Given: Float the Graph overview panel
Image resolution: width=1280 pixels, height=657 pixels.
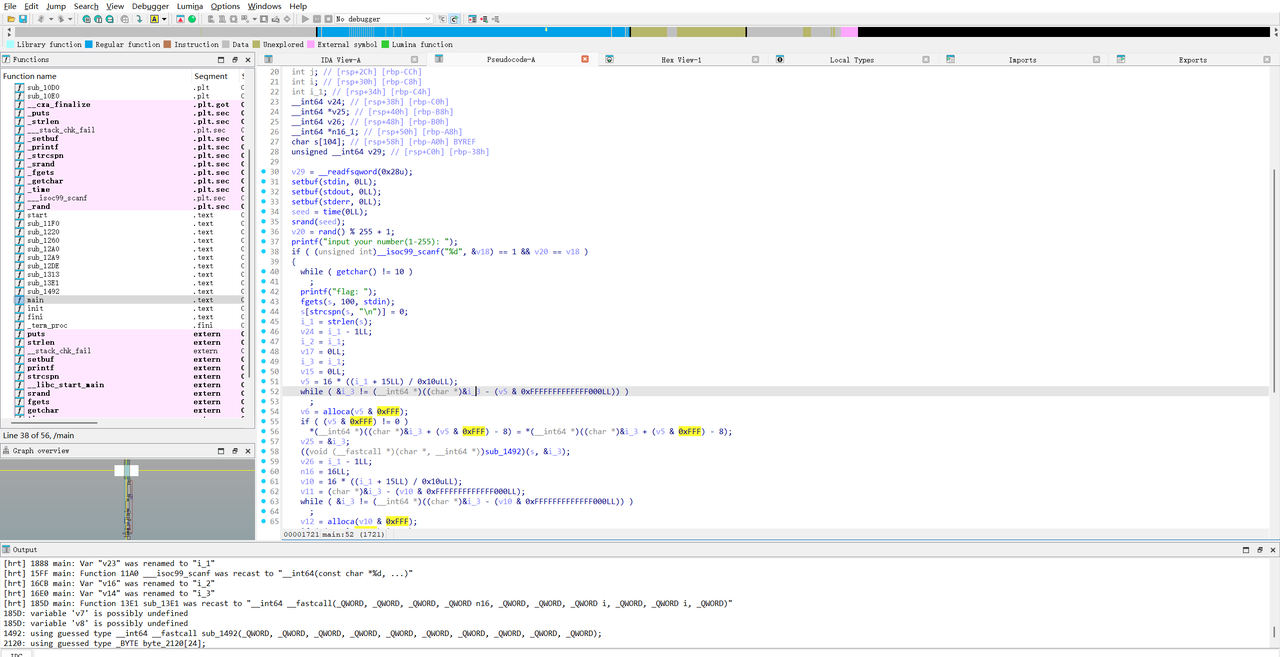Looking at the screenshot, I should tap(234, 451).
